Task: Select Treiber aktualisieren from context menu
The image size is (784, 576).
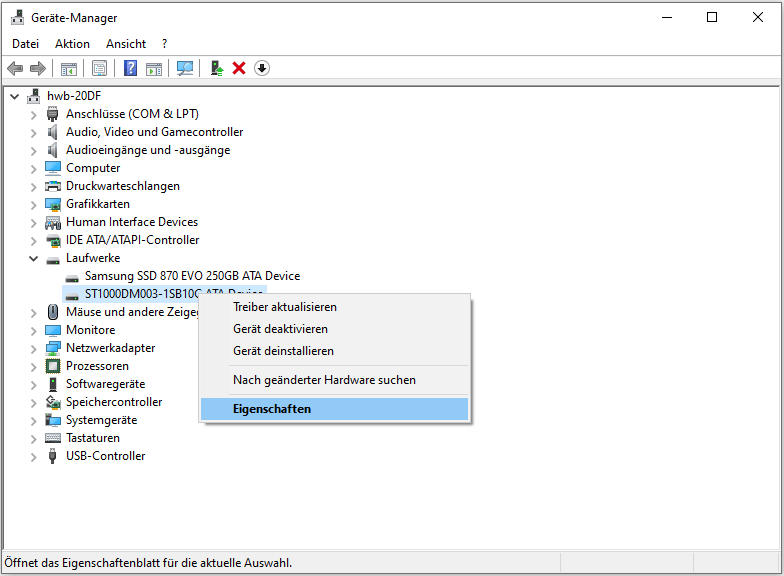Action: (285, 307)
